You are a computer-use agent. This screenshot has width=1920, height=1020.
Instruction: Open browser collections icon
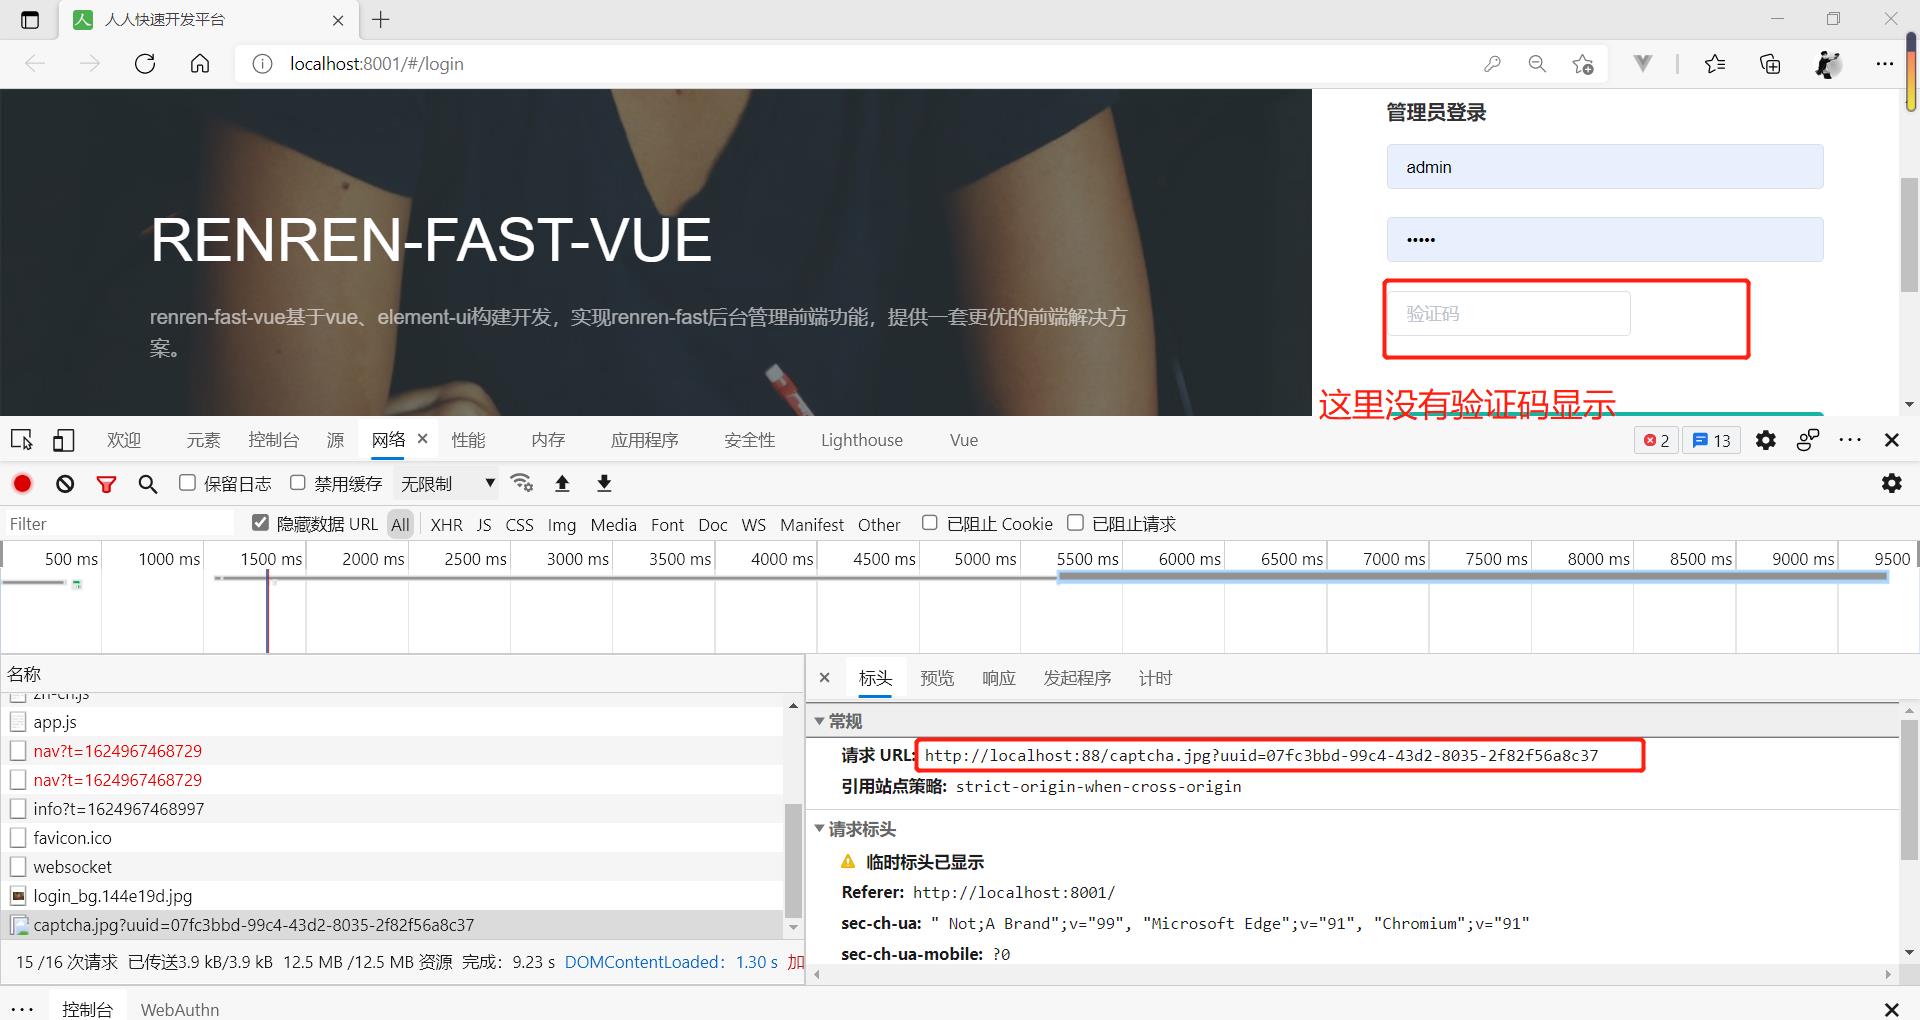pos(1770,64)
